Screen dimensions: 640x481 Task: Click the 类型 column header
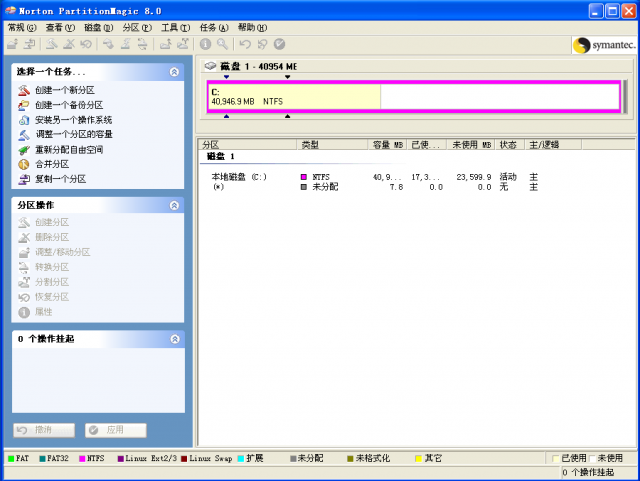pos(332,145)
